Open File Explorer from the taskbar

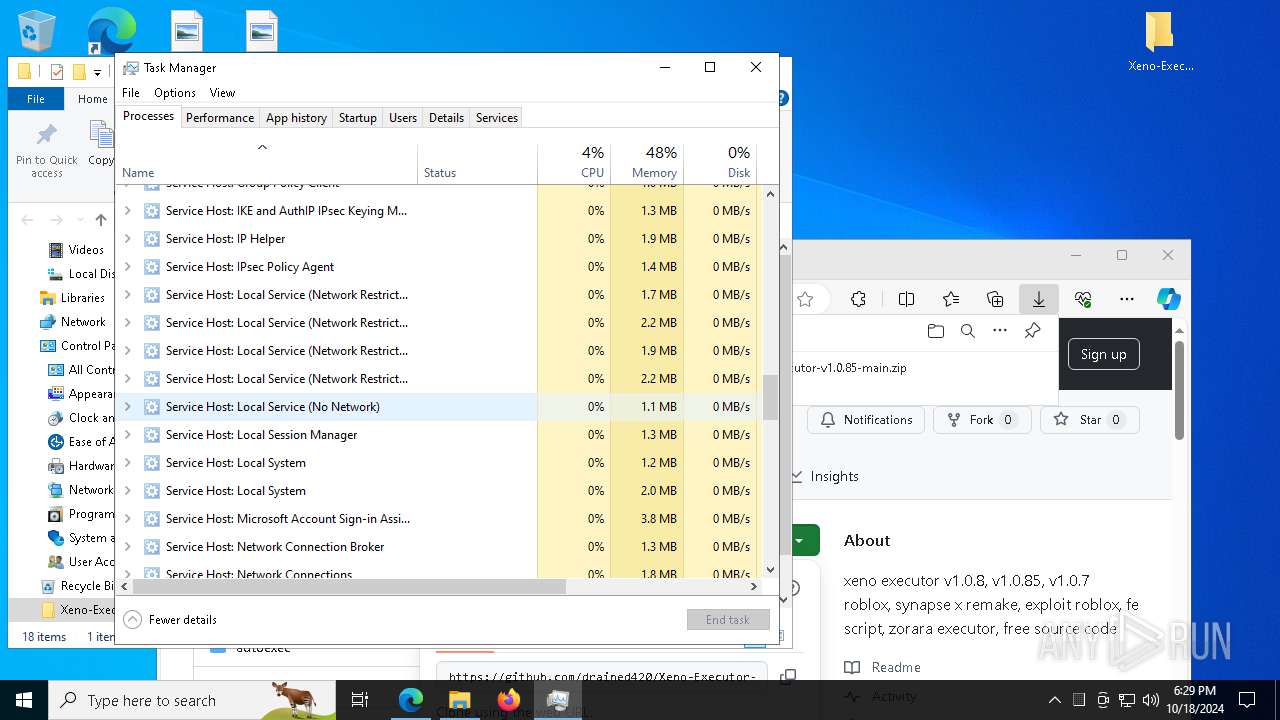(x=459, y=700)
